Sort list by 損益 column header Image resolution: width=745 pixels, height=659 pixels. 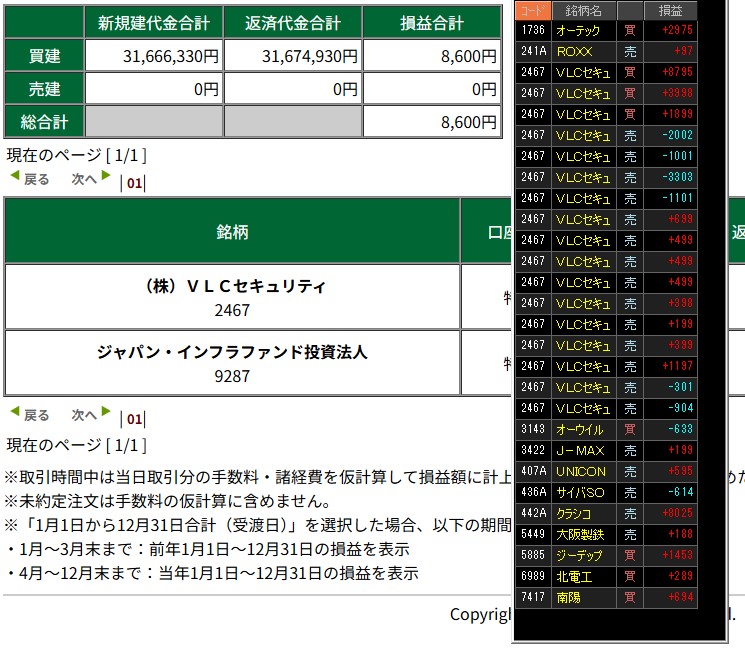point(670,11)
